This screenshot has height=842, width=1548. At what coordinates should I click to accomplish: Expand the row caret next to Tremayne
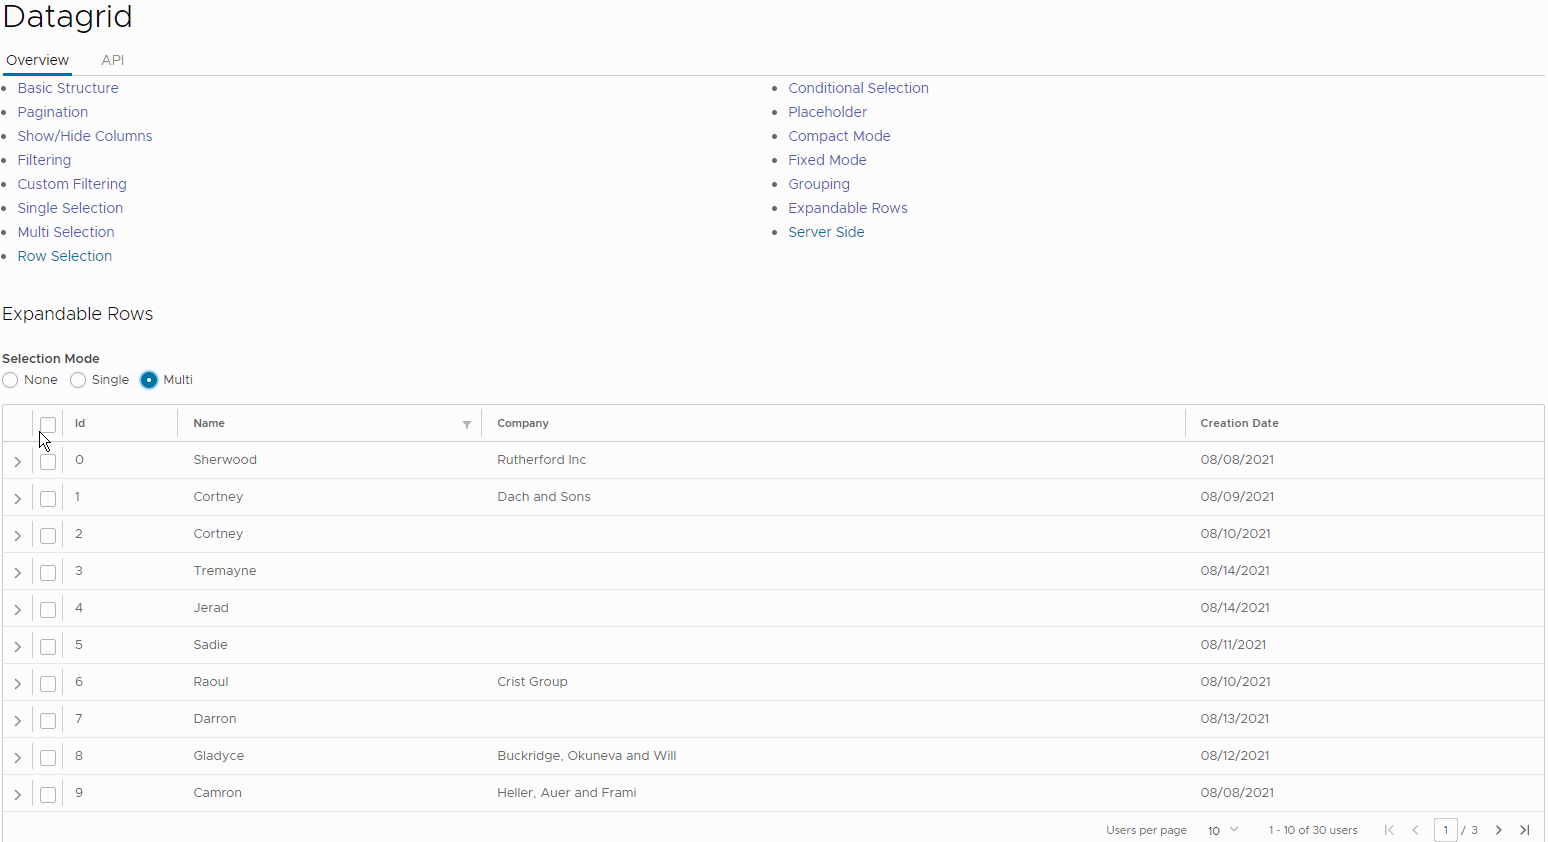pyautogui.click(x=17, y=572)
